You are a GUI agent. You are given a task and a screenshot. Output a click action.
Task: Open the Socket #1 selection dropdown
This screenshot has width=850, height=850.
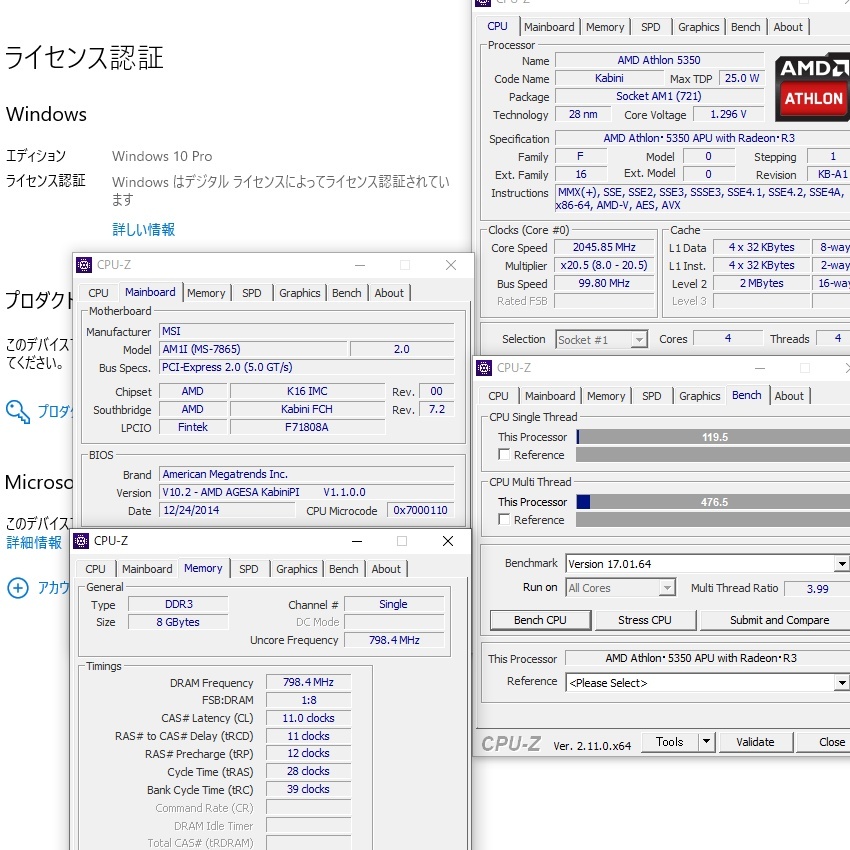coord(639,340)
